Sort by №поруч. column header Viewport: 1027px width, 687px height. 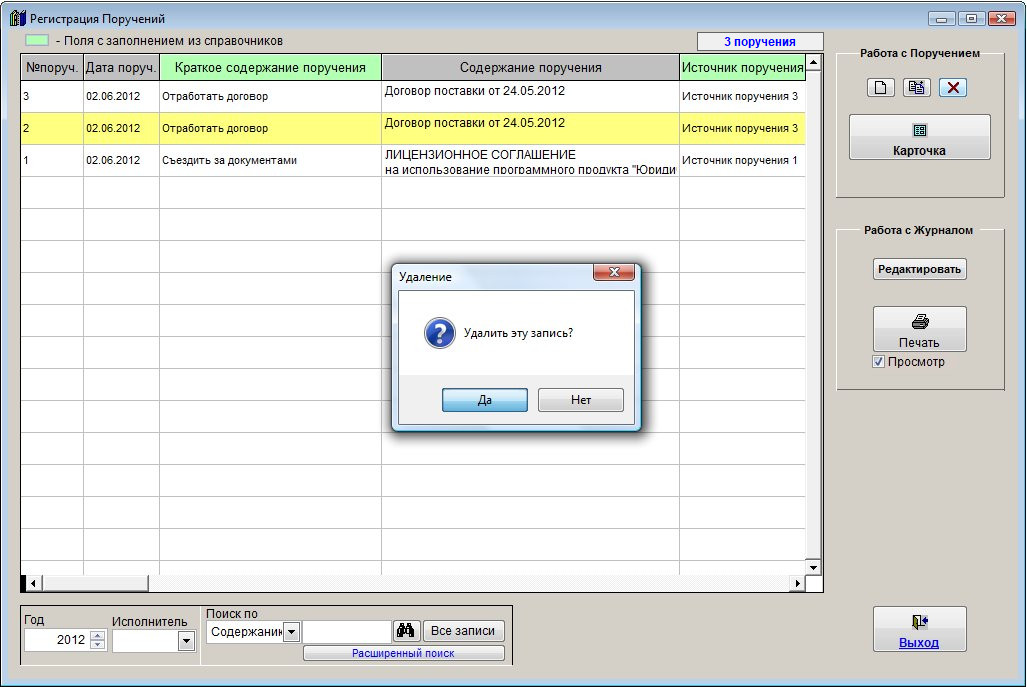(x=52, y=67)
